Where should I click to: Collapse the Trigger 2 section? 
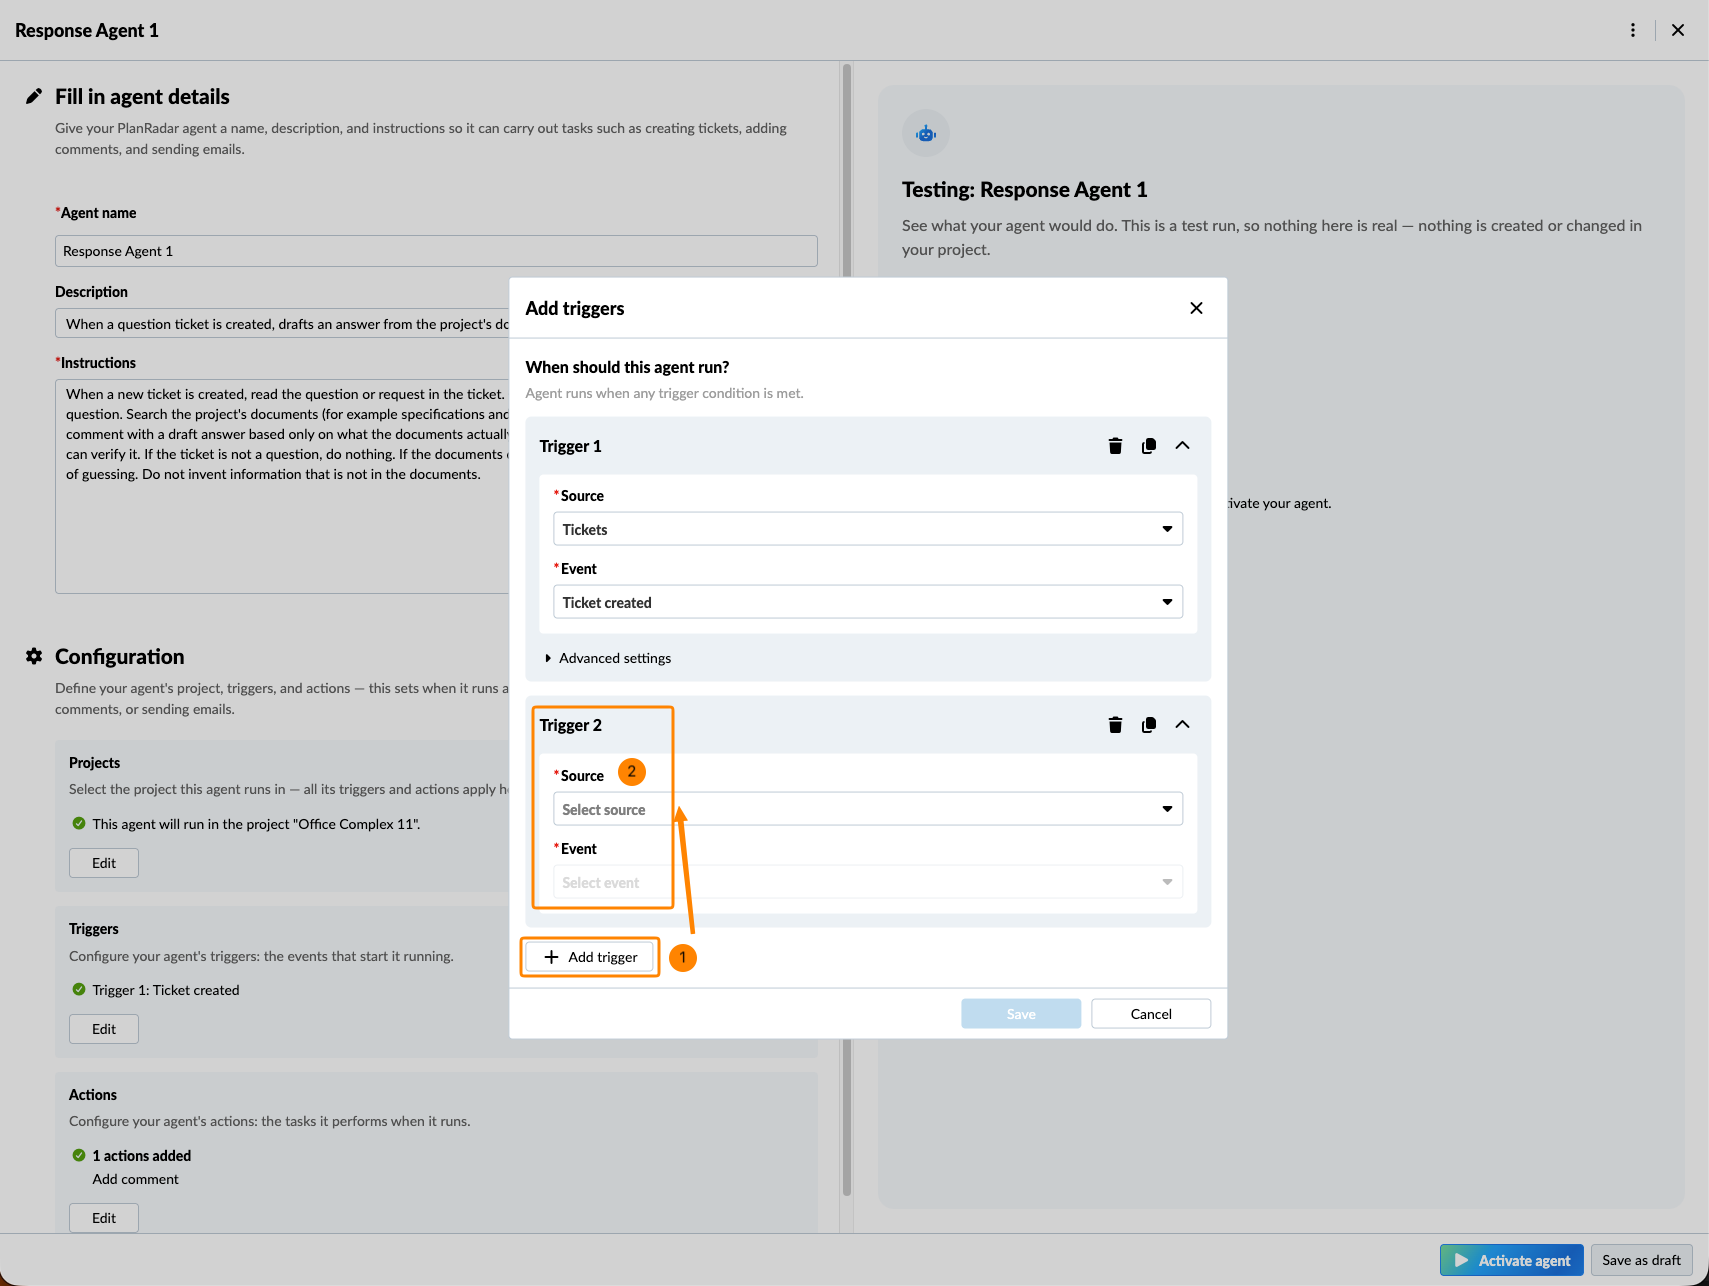pos(1182,725)
